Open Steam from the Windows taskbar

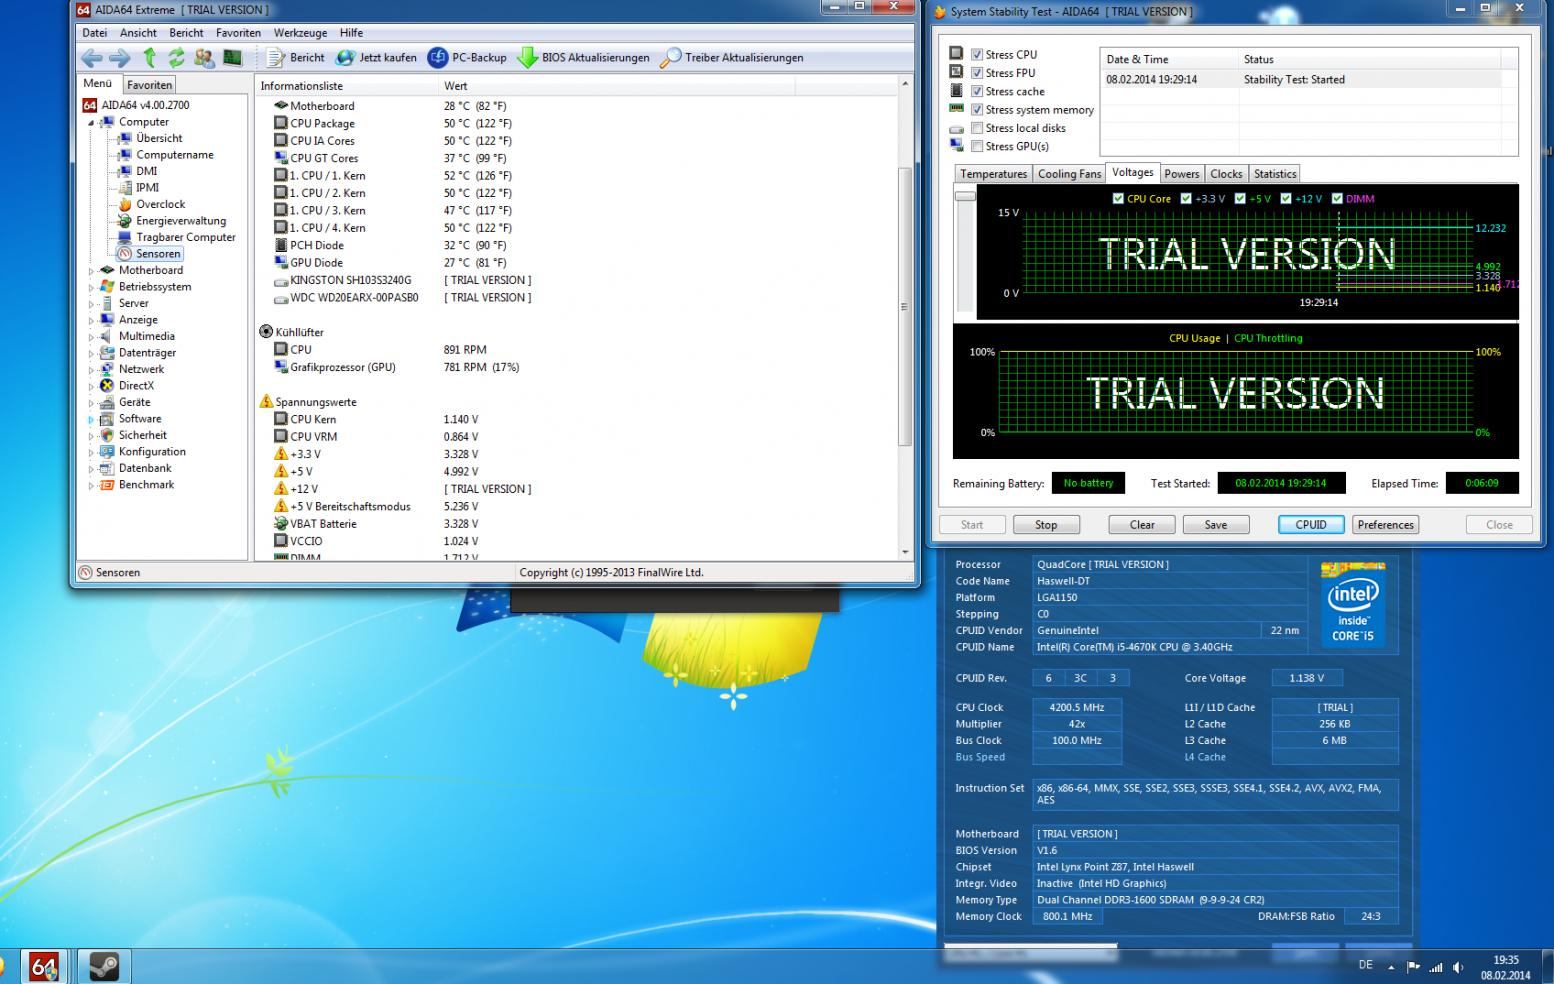tap(103, 966)
